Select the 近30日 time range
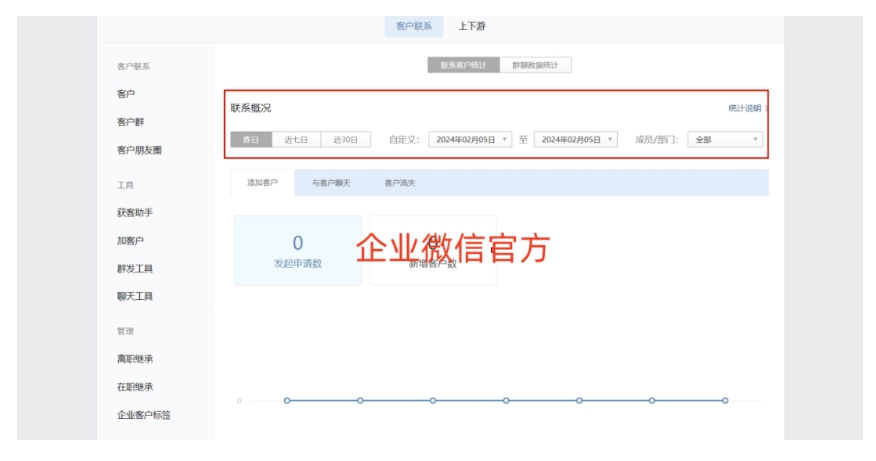Screen dimensions: 876x461 346,140
